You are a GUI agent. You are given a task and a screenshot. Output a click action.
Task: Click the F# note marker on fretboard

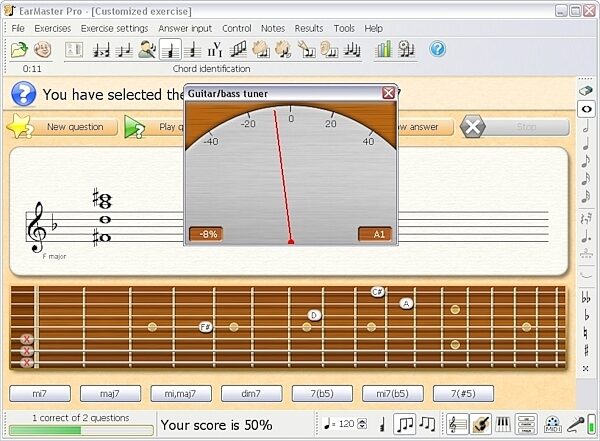[x=206, y=327]
